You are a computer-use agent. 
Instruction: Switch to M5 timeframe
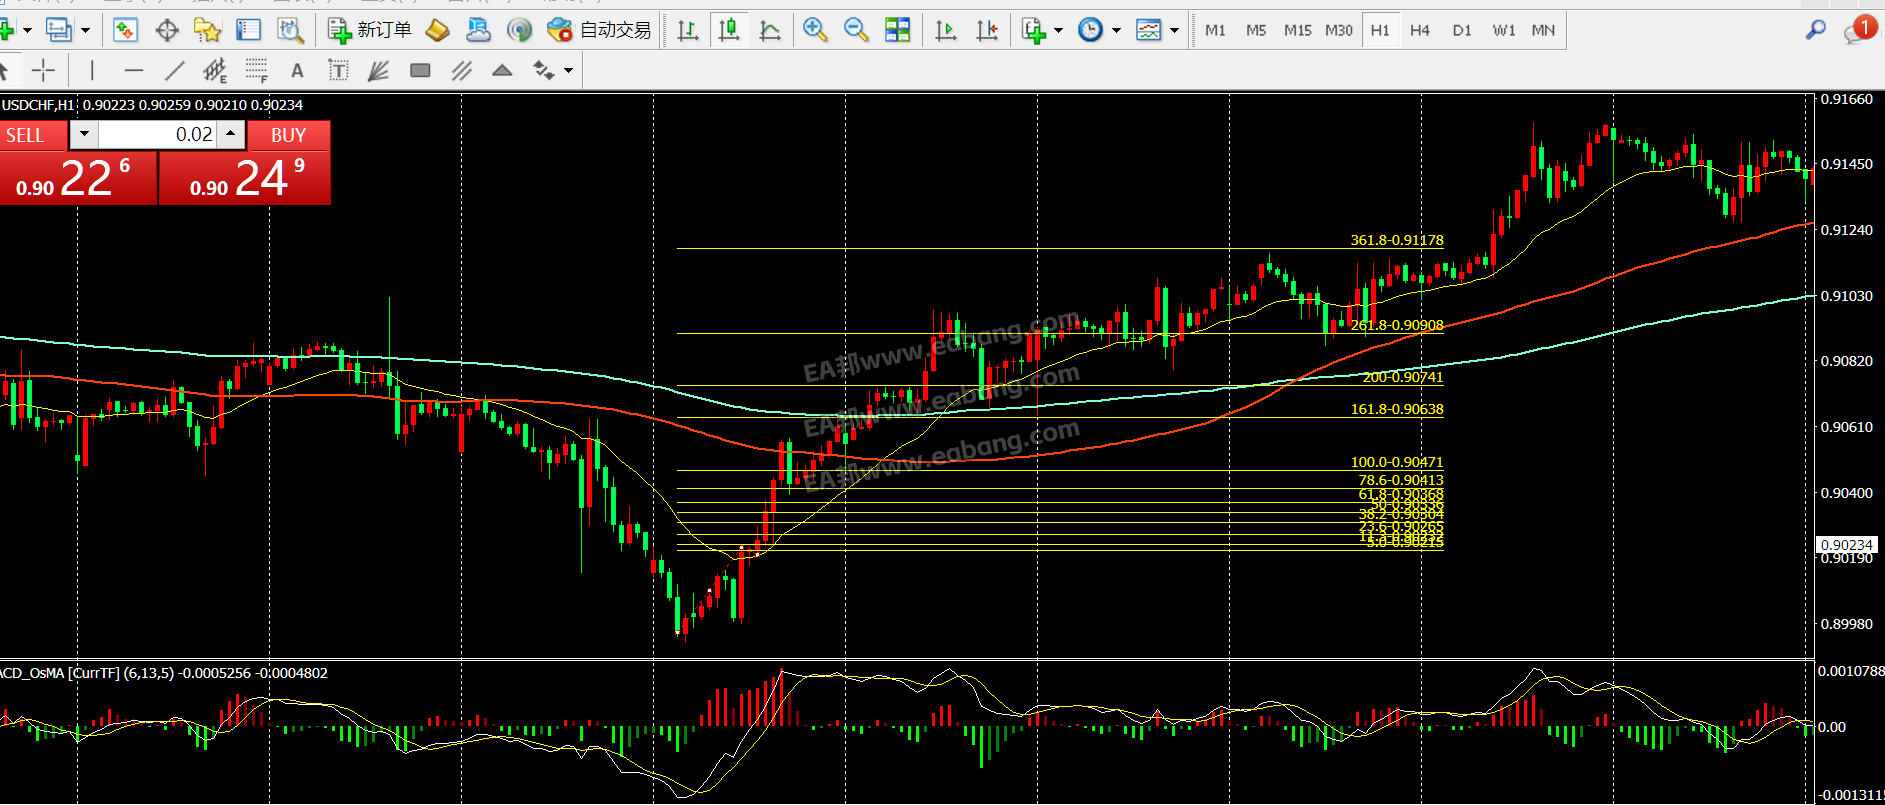1256,30
